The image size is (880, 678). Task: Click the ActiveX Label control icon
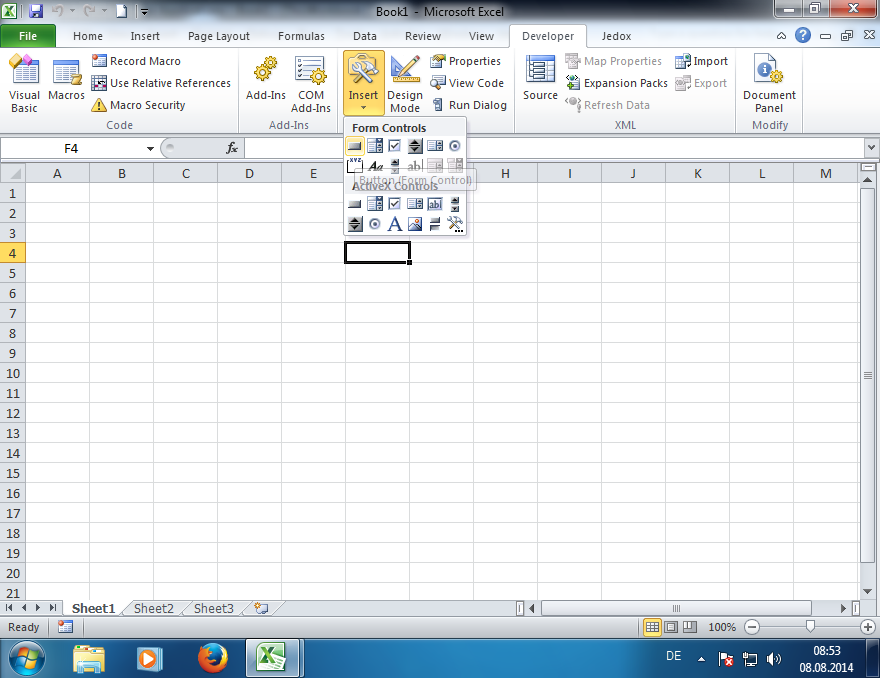pyautogui.click(x=395, y=224)
